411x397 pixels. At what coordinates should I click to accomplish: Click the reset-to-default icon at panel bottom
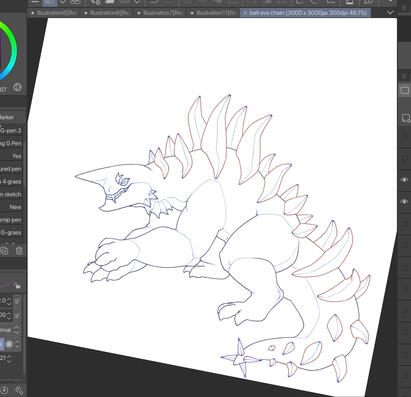point(4,390)
